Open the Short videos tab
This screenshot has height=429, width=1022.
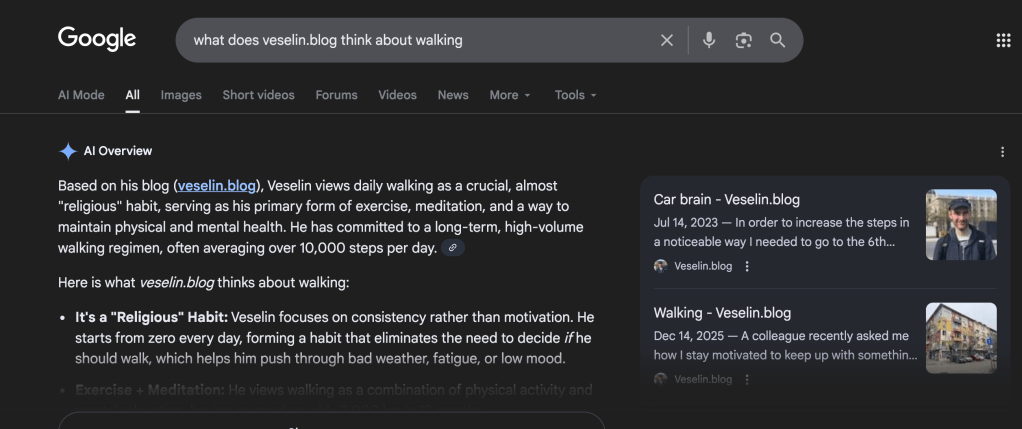tap(258, 95)
